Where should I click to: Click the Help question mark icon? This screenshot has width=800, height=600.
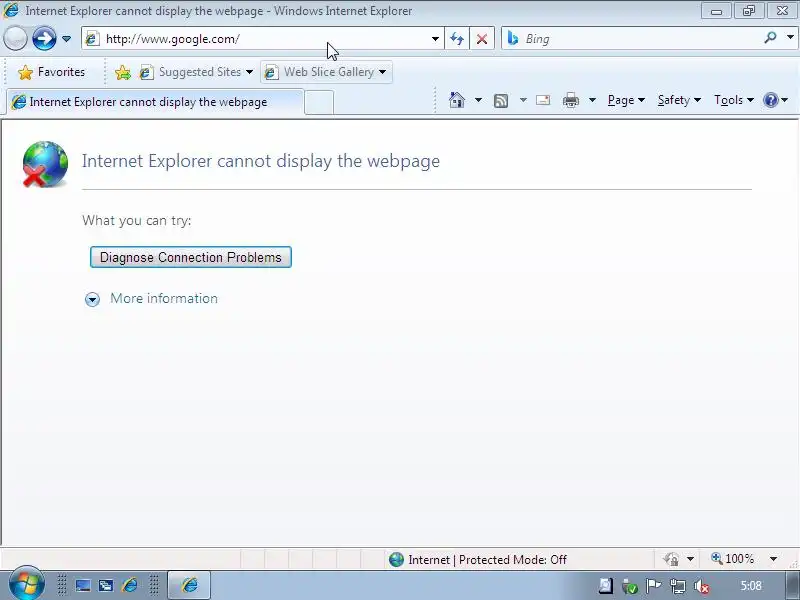(x=770, y=100)
